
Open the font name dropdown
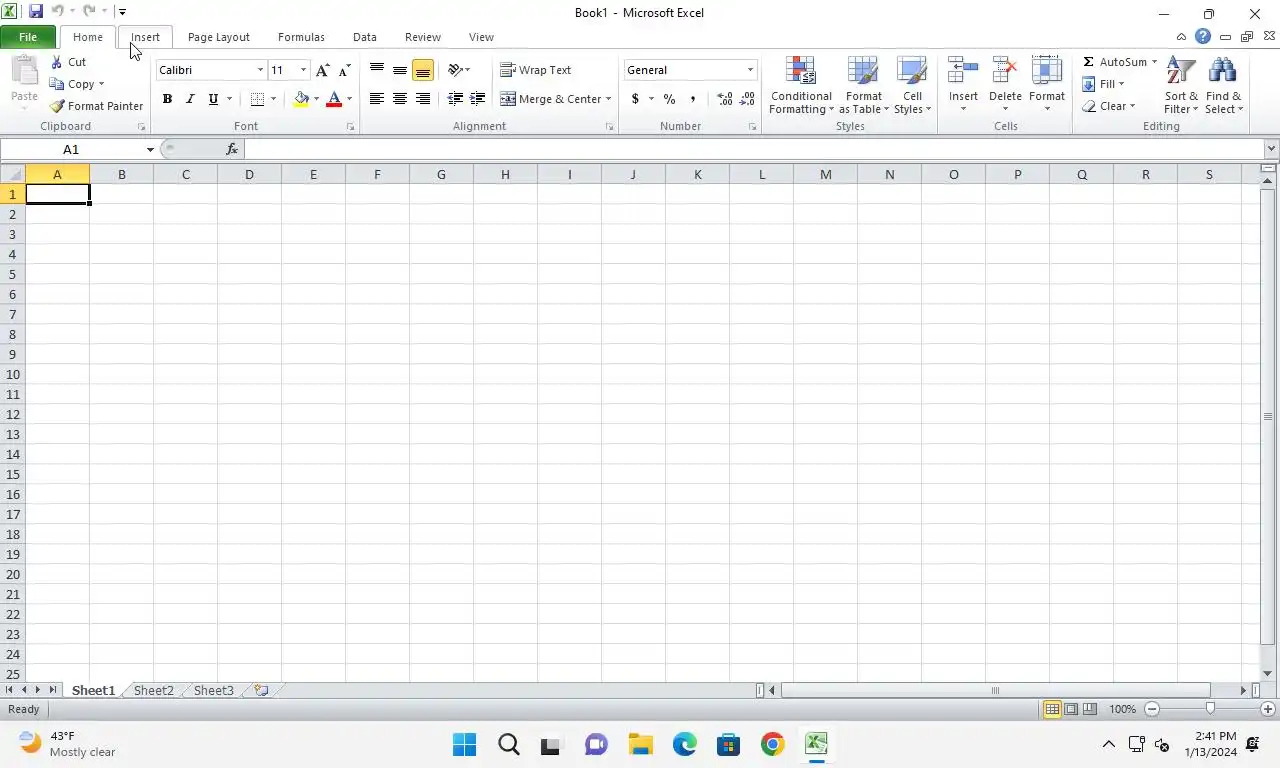pos(260,70)
